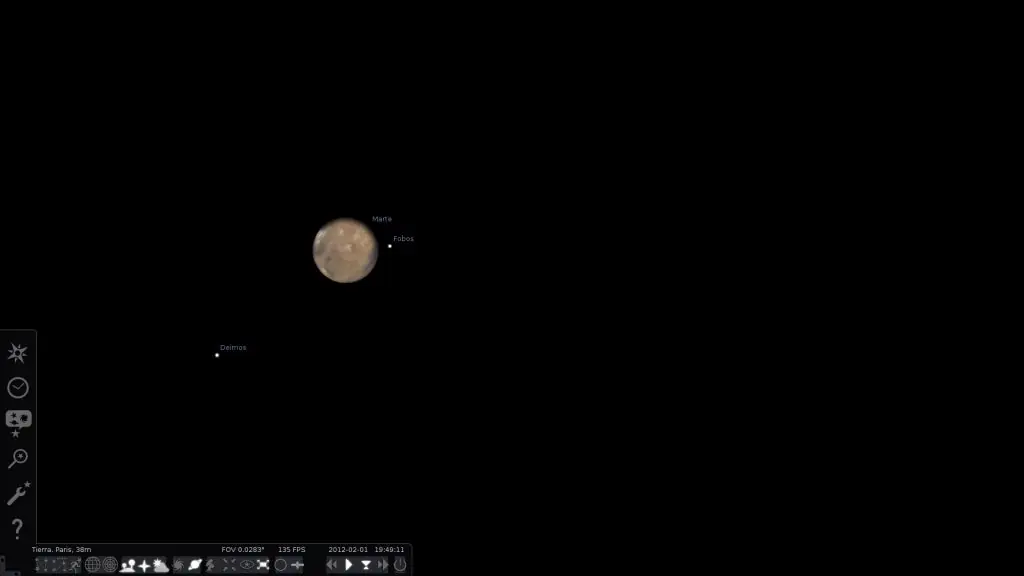Open the Configuration window
This screenshot has height=576, width=1024.
(17, 491)
